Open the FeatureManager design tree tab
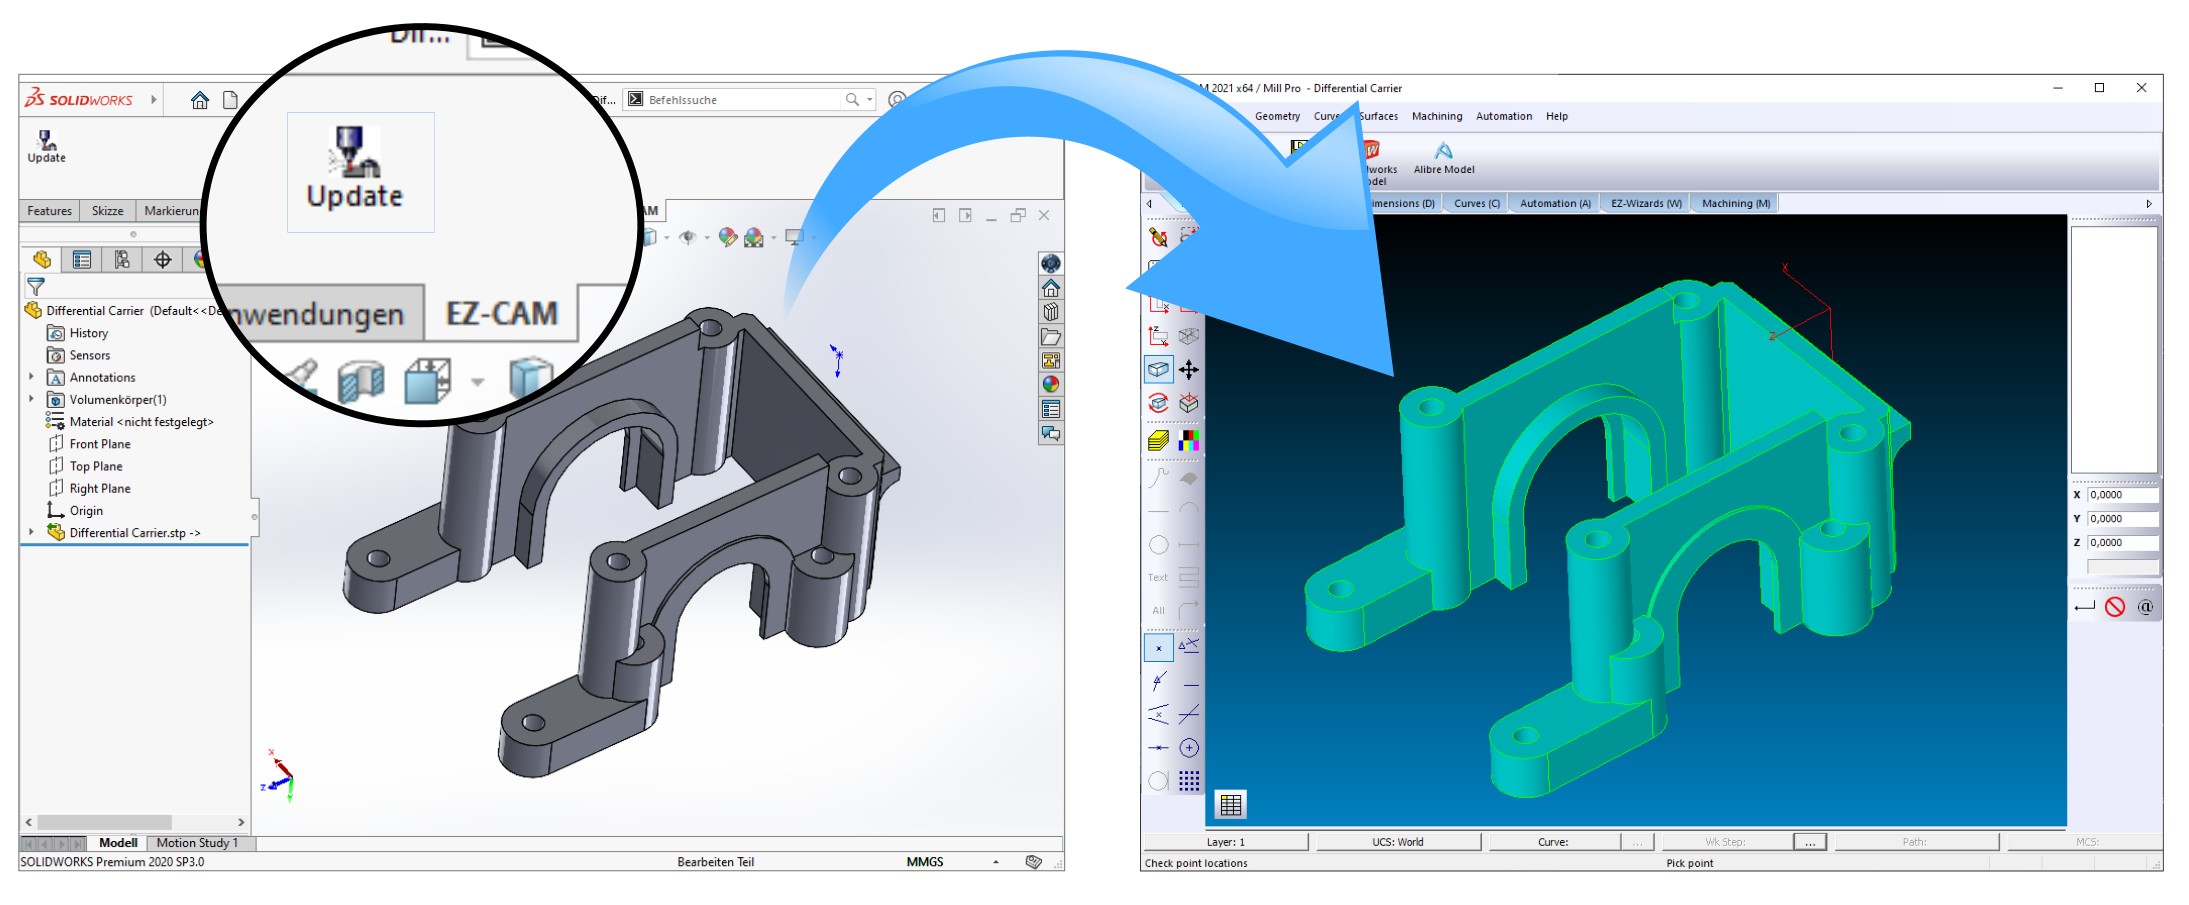Image resolution: width=2189 pixels, height=905 pixels. point(42,260)
